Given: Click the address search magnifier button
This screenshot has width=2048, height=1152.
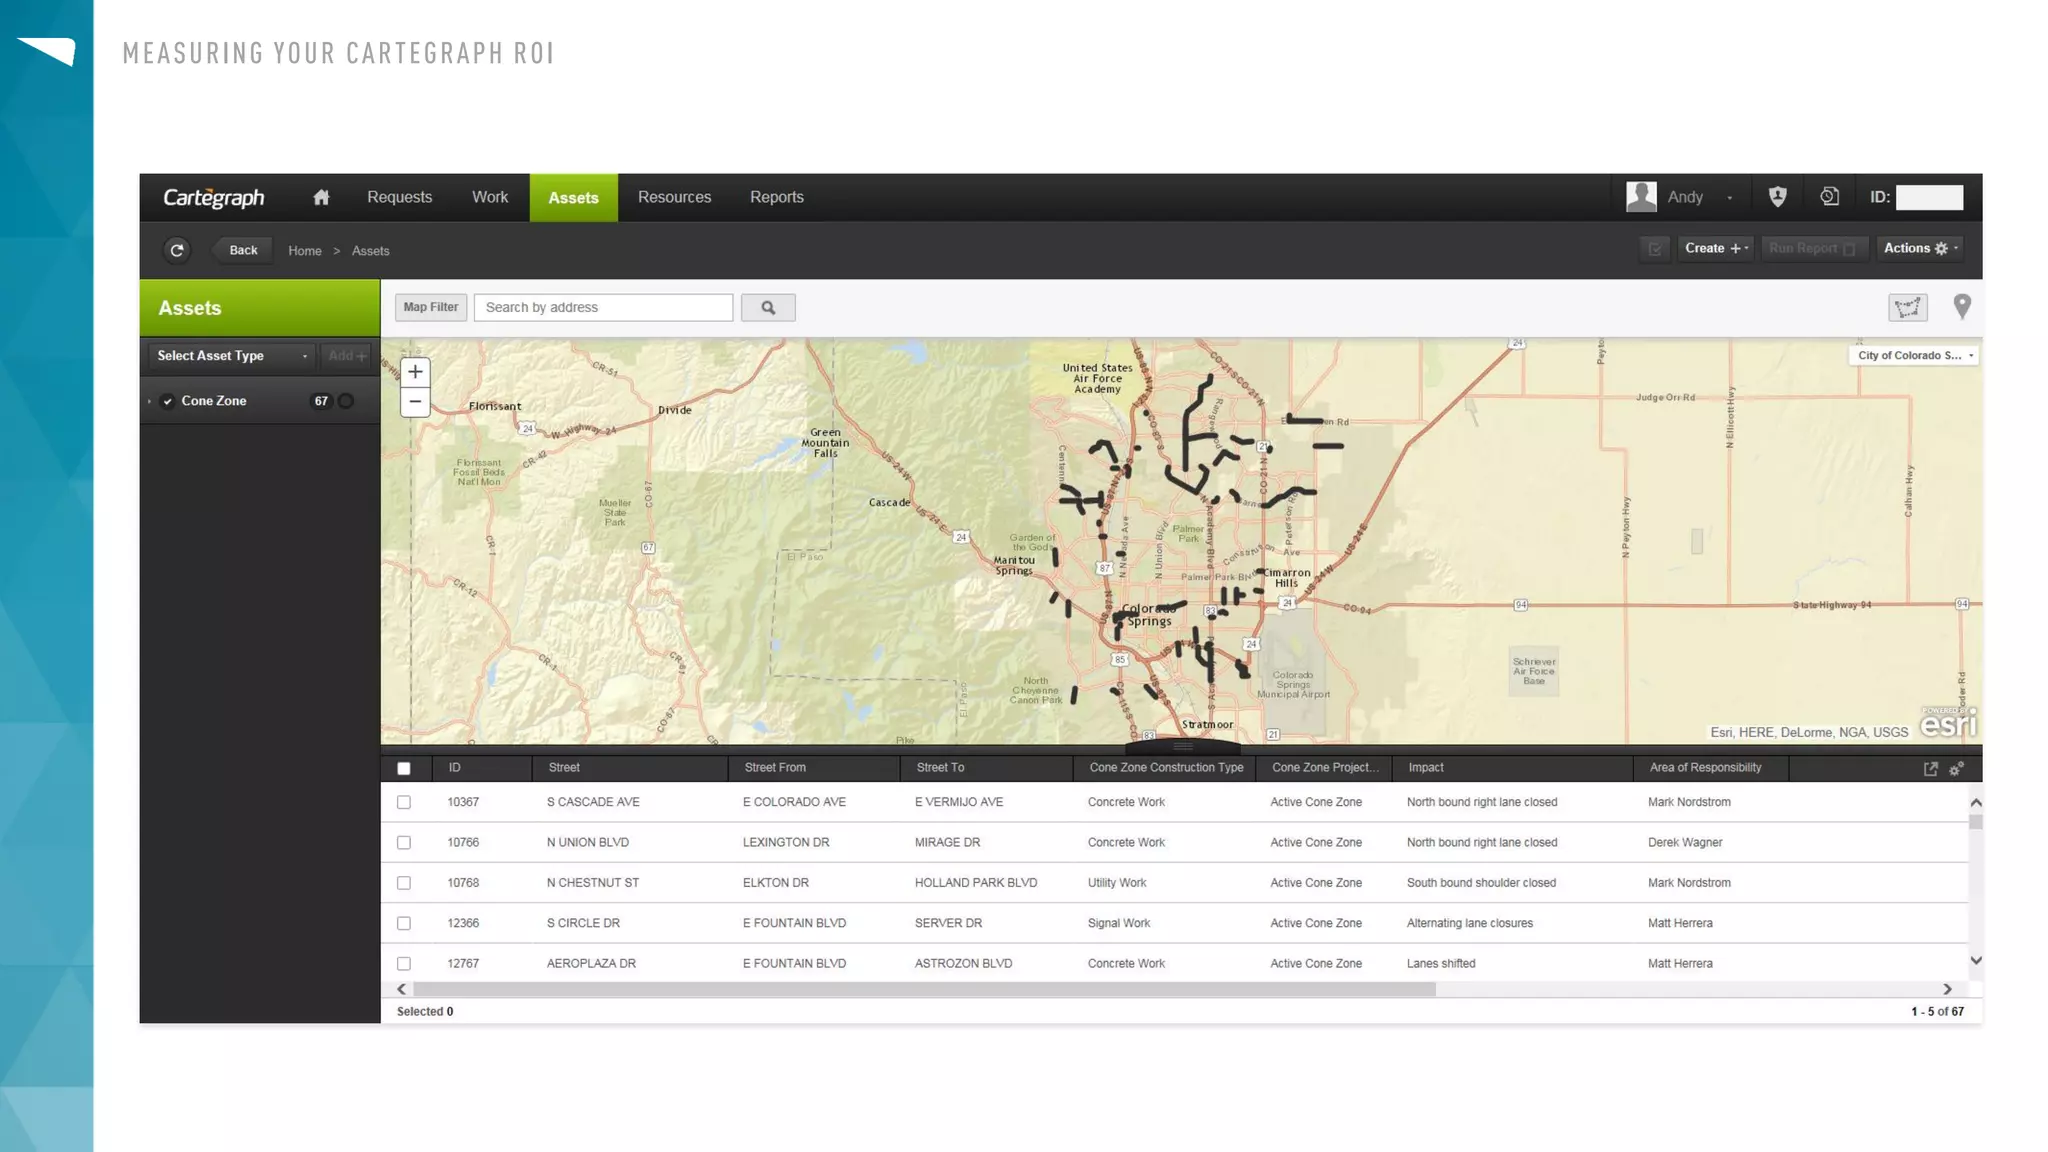Looking at the screenshot, I should click(768, 307).
